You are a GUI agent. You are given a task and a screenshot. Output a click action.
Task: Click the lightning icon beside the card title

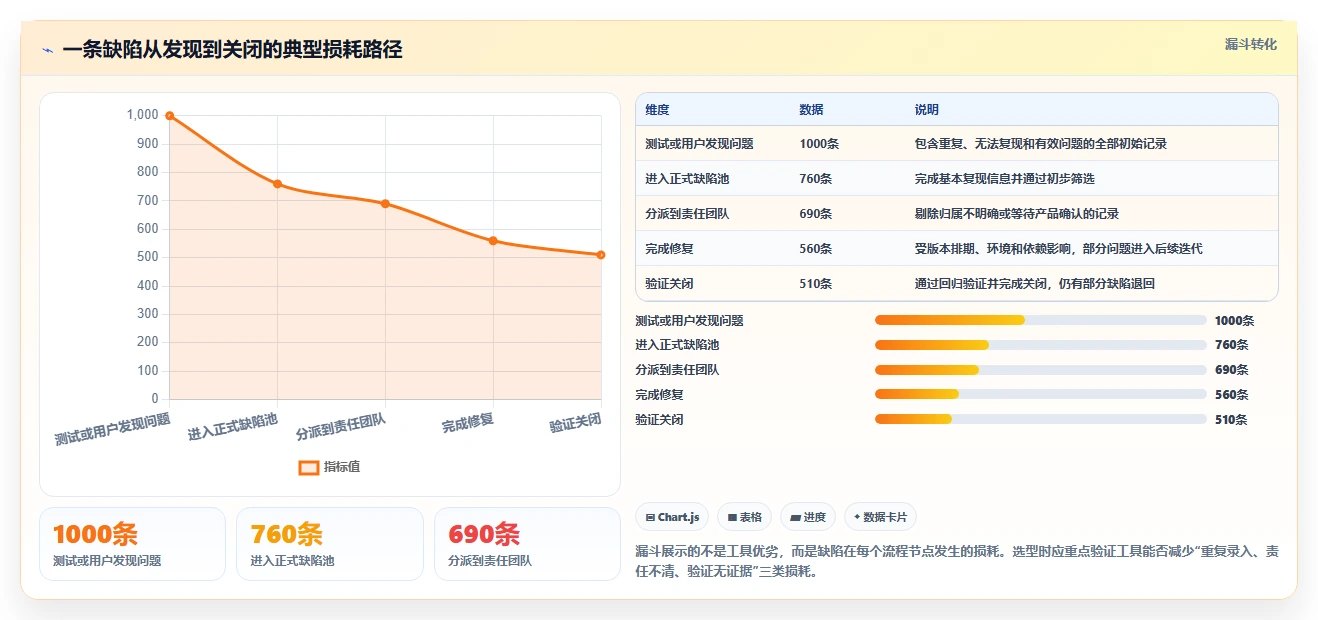[47, 50]
